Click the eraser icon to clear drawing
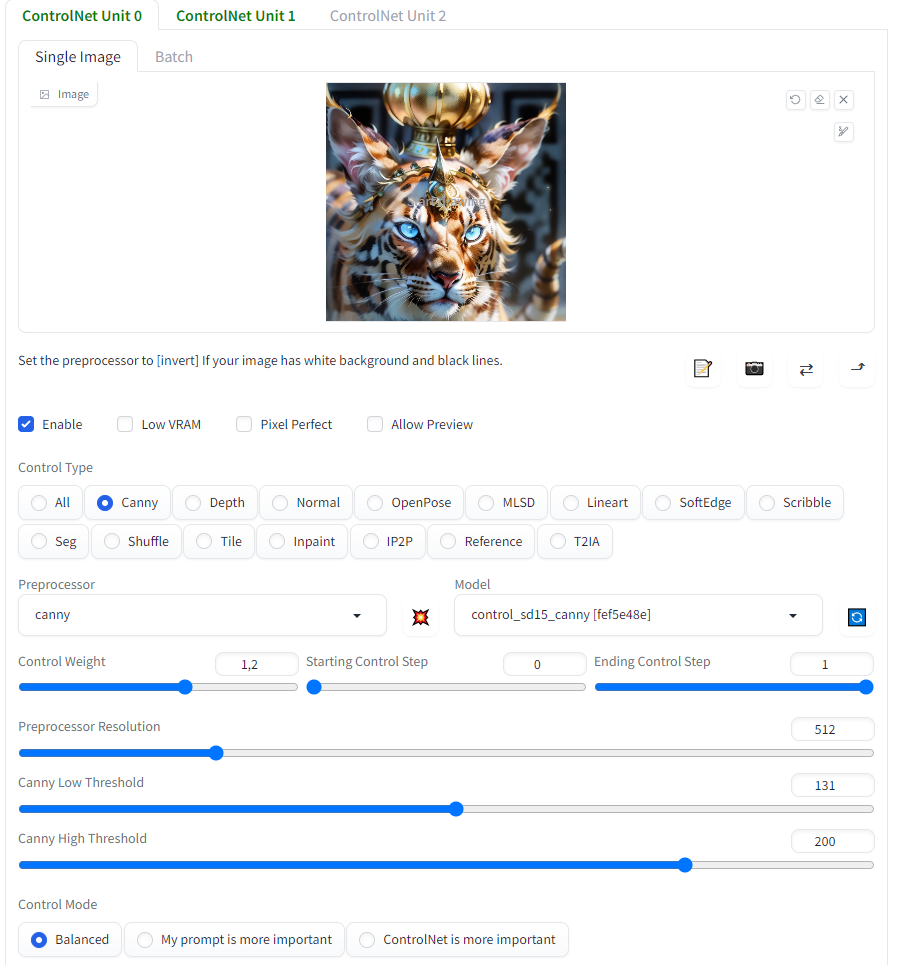The width and height of the screenshot is (908, 965). tap(820, 100)
